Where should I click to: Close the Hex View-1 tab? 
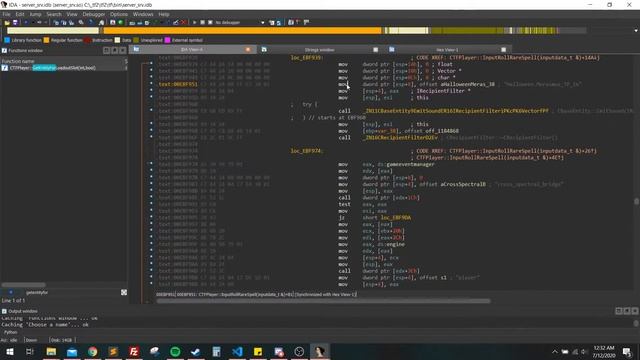pos(503,49)
